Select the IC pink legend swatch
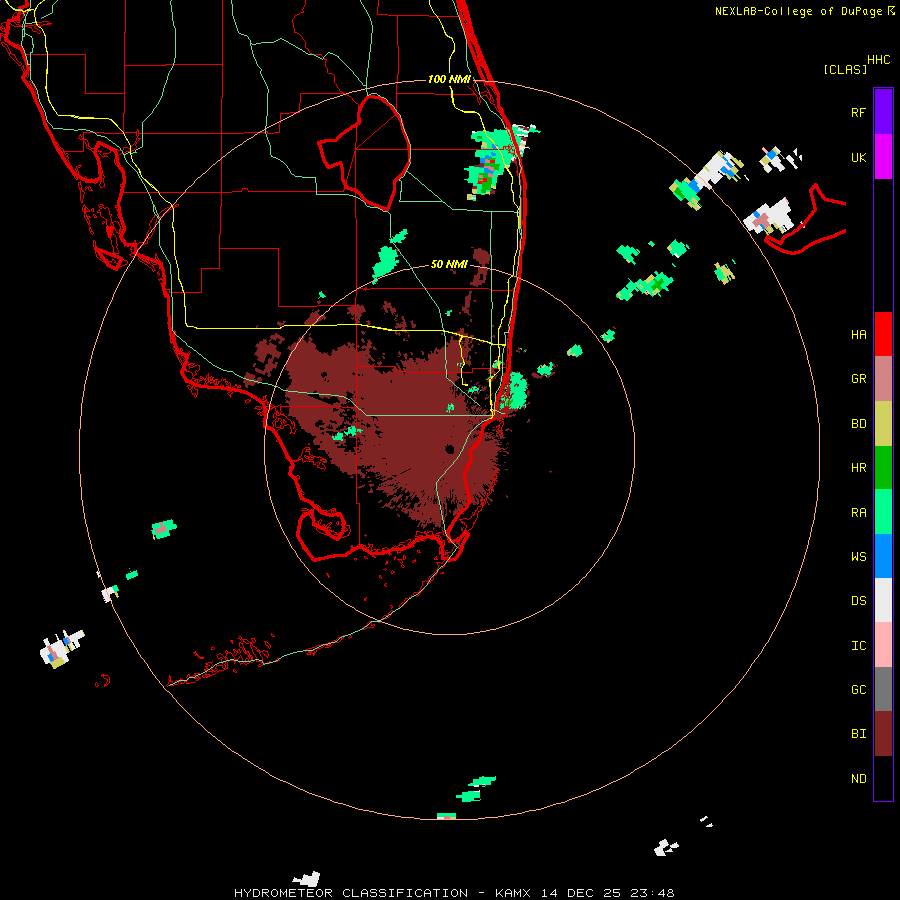 click(883, 645)
